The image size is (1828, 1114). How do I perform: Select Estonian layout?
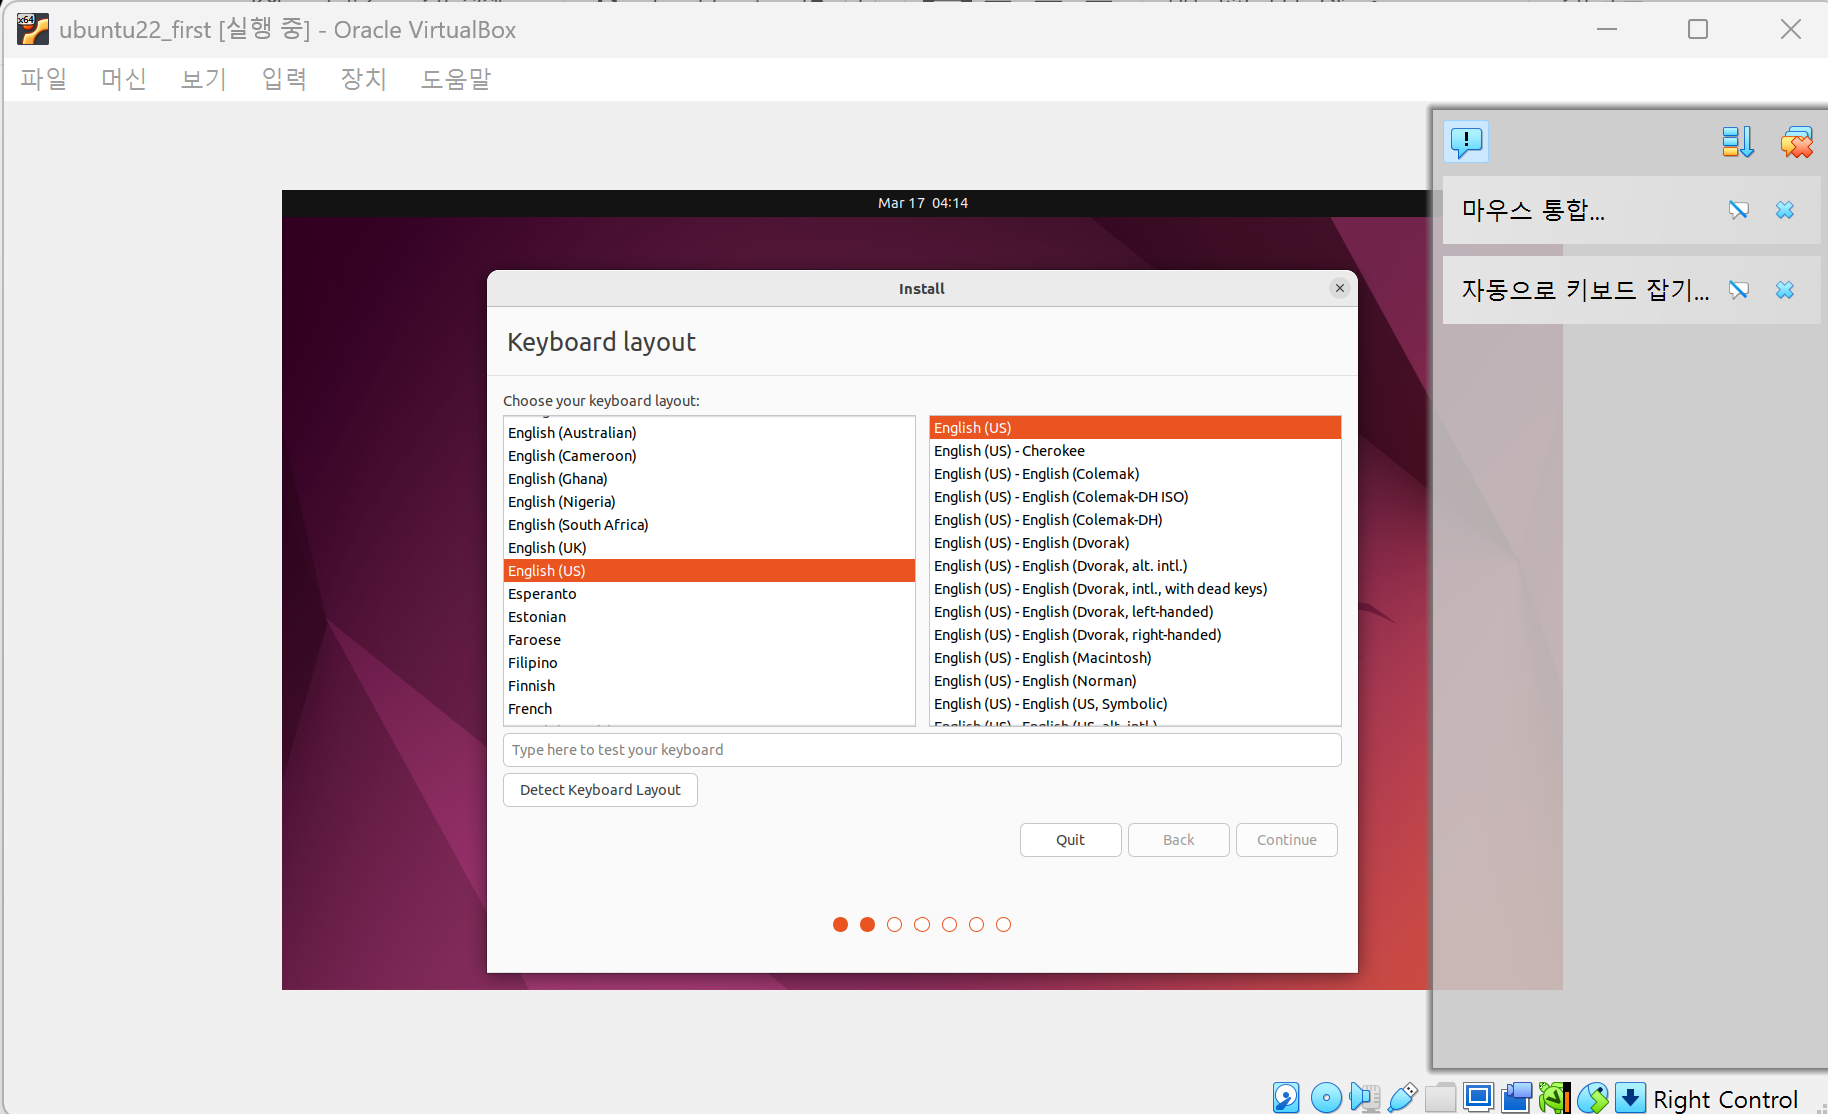[709, 617]
